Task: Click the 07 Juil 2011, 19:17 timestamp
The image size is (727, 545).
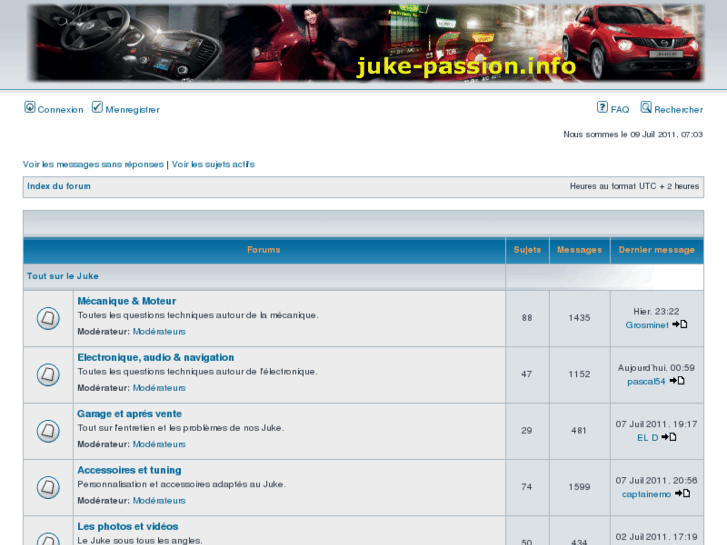Action: pyautogui.click(x=657, y=424)
